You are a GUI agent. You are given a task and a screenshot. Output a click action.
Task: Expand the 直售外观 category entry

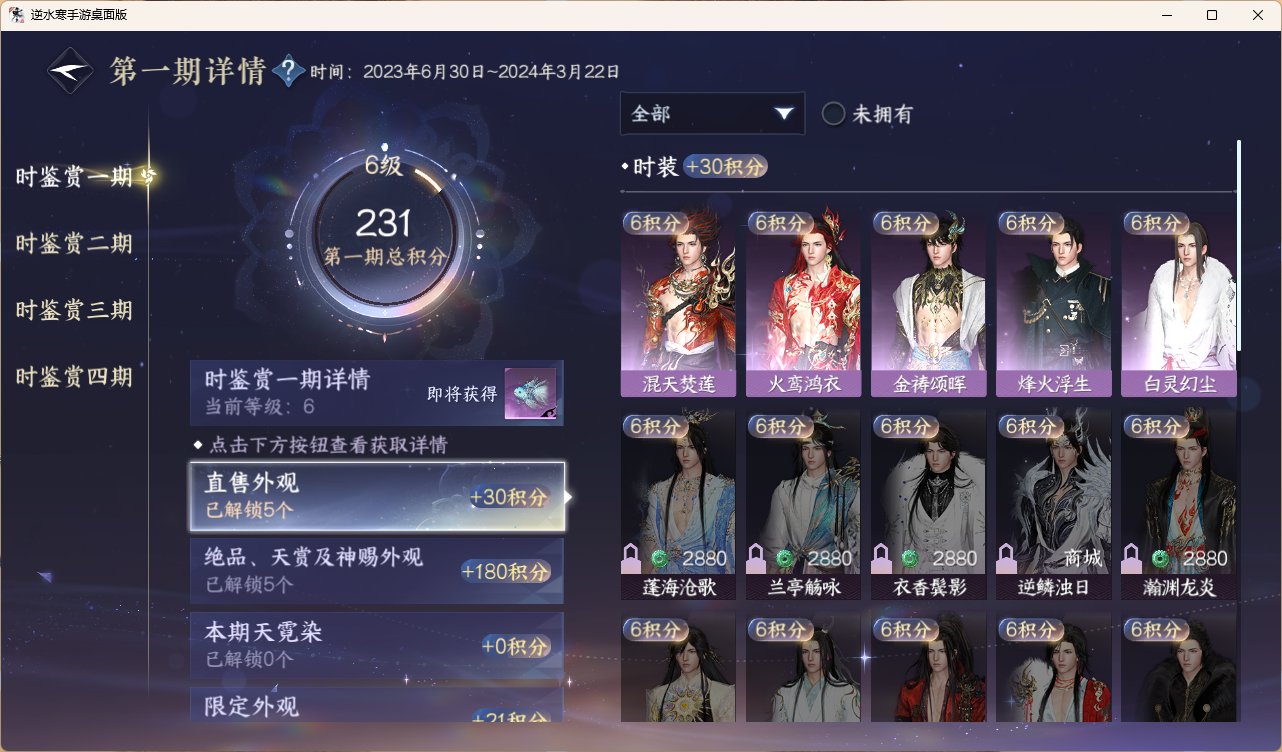click(x=377, y=496)
